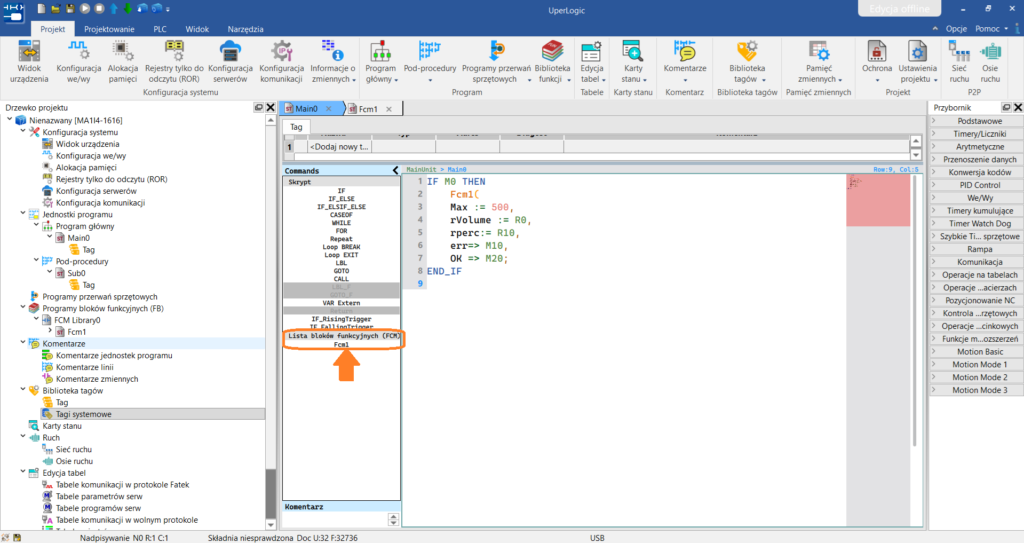Open Alokacja pamięci ribbon icon
This screenshot has width=1024, height=543.
point(123,61)
